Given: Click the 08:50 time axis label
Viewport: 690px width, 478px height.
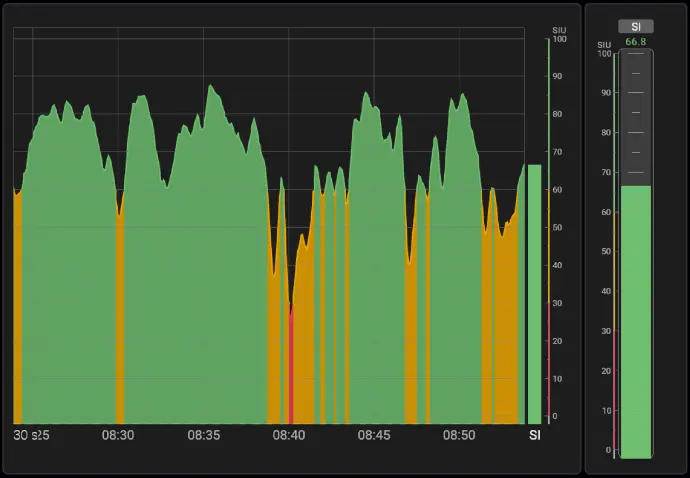Looking at the screenshot, I should [x=459, y=435].
